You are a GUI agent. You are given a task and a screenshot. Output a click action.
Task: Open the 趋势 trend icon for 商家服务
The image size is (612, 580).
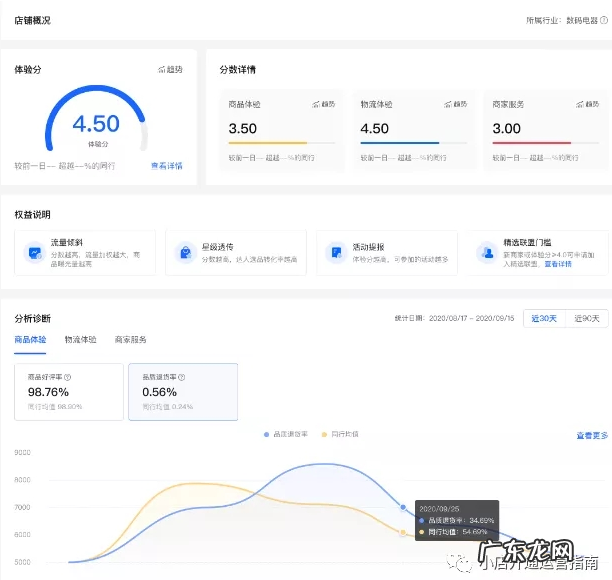[587, 104]
